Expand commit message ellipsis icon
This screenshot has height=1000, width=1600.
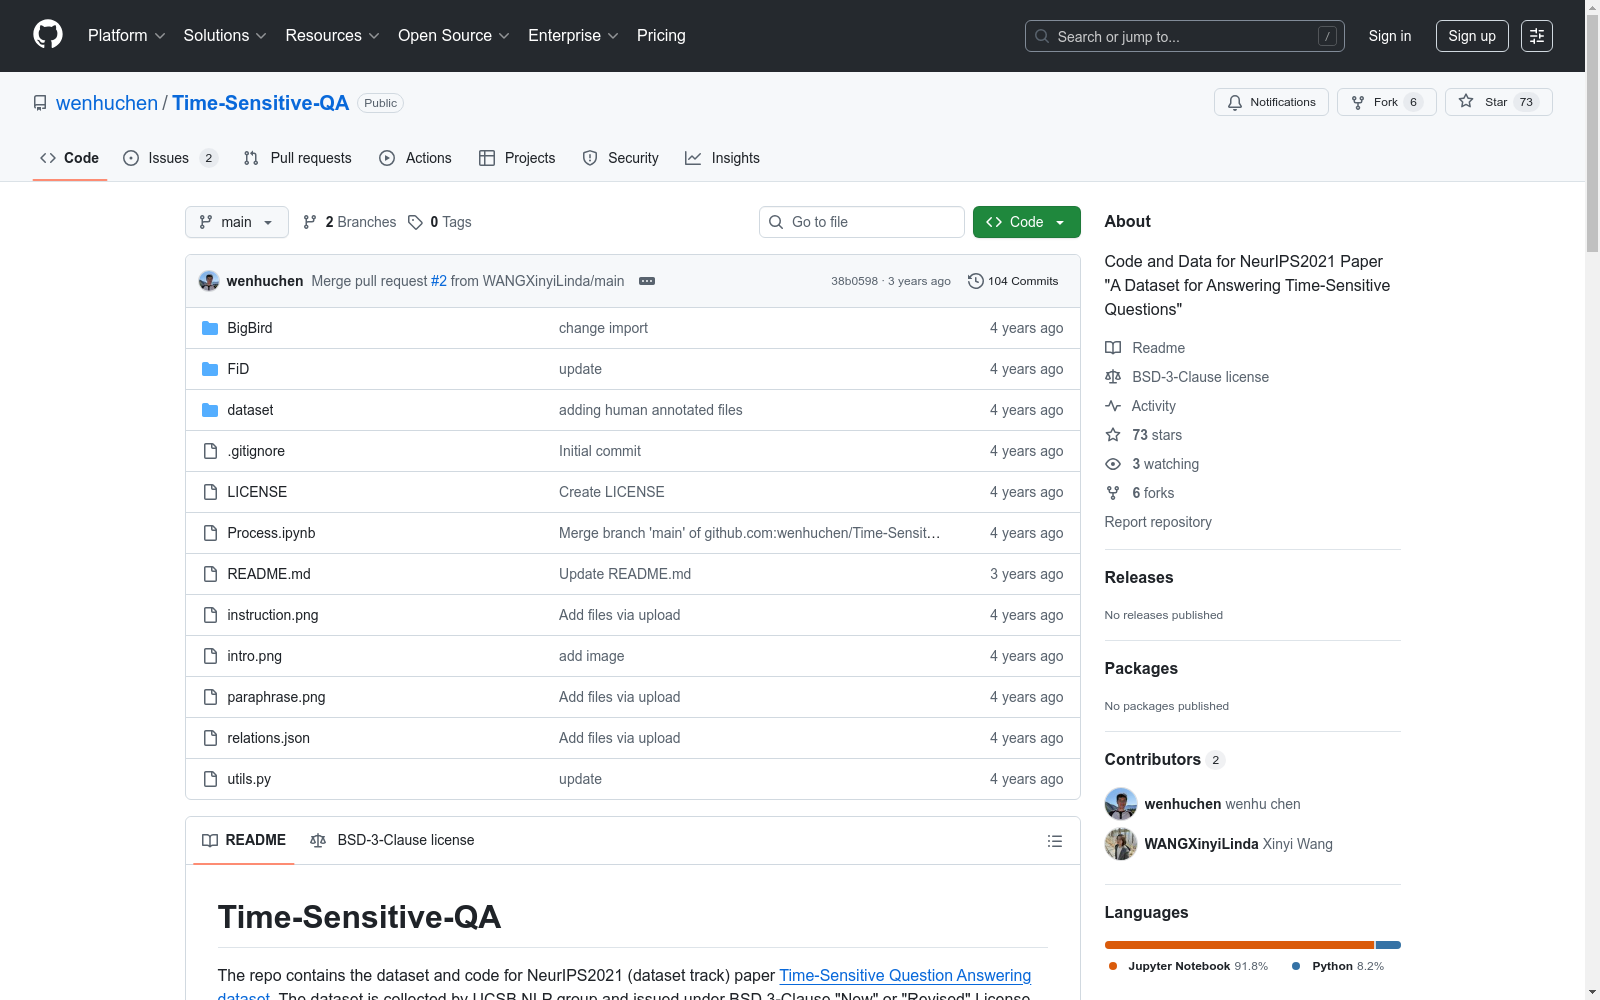tap(647, 281)
